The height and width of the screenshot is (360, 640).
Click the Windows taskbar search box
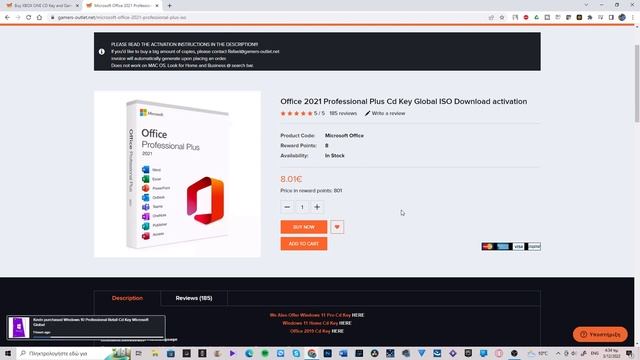click(73, 353)
